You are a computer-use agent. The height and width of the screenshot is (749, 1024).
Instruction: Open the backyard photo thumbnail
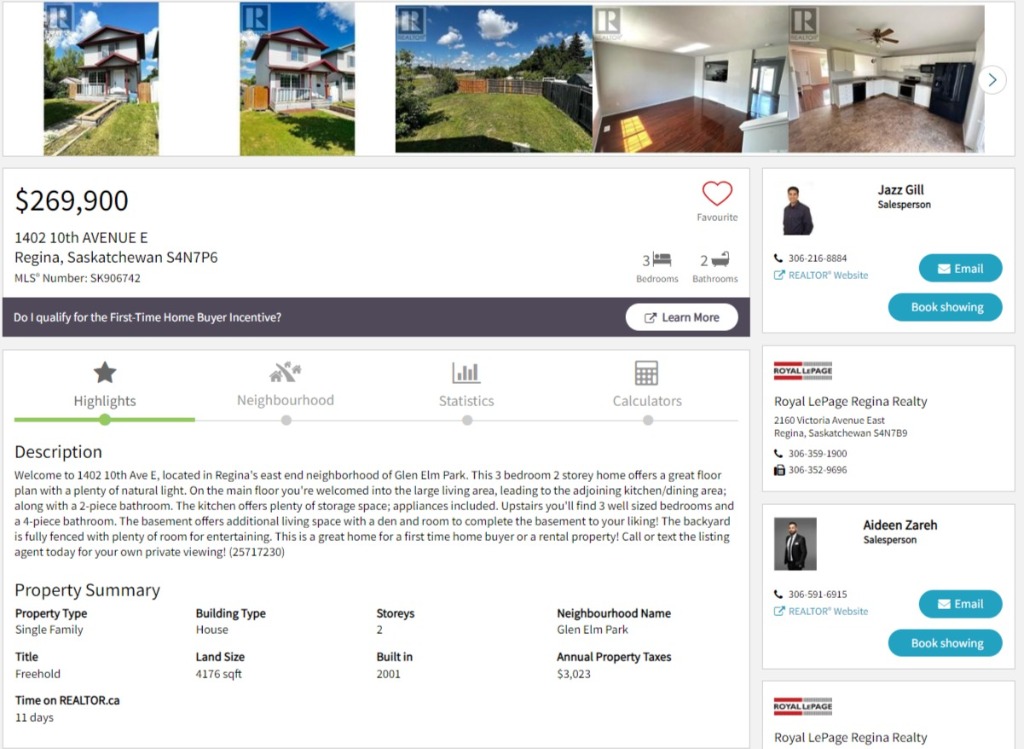tap(494, 79)
